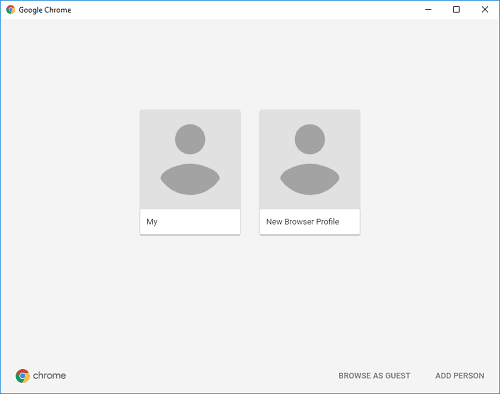500x394 pixels.
Task: Select the "My" profile avatar
Action: pos(190,159)
